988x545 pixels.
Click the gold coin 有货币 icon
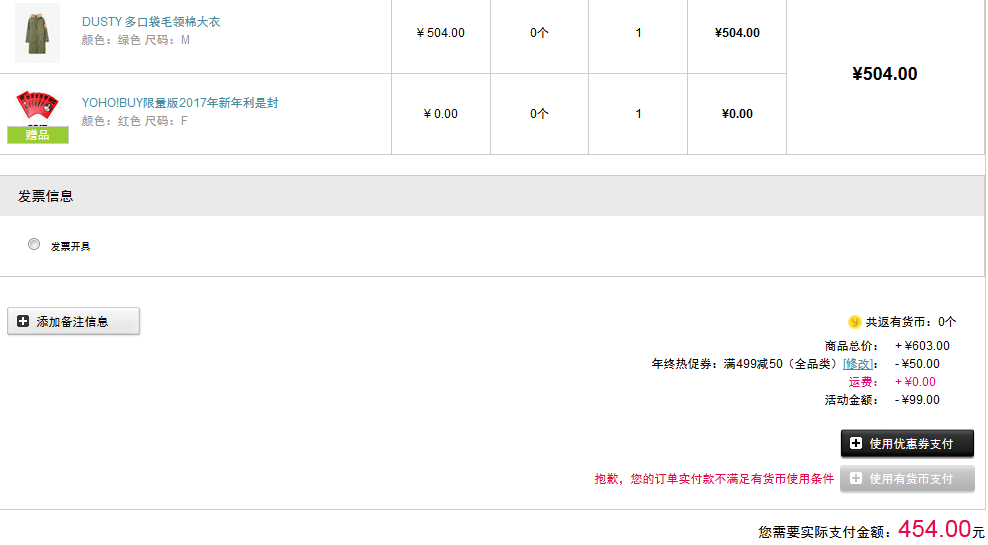pos(854,322)
